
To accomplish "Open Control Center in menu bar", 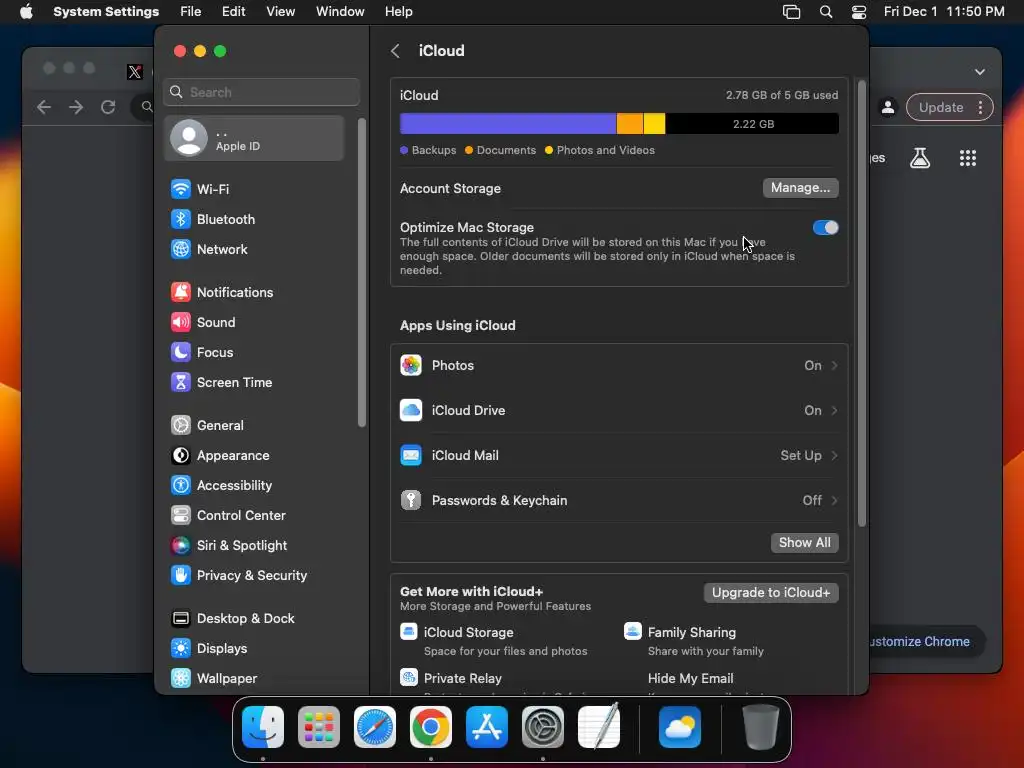I will click(859, 12).
